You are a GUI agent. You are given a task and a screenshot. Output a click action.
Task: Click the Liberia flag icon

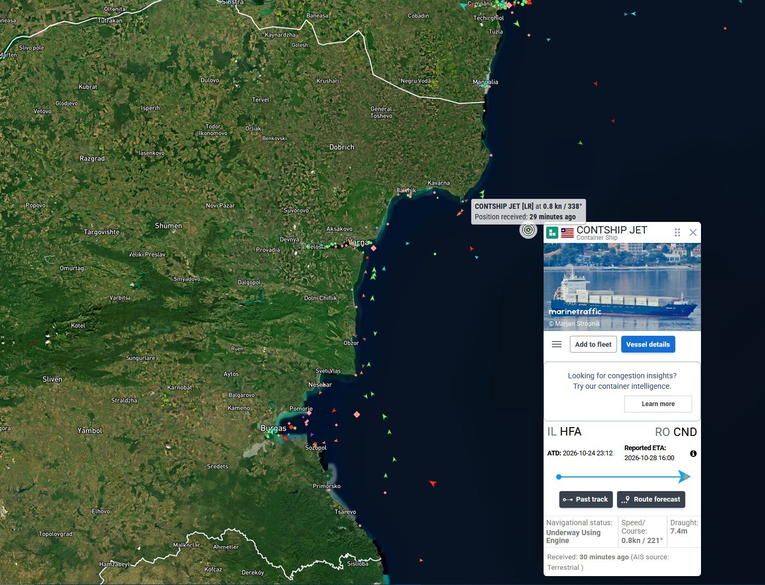(x=567, y=233)
